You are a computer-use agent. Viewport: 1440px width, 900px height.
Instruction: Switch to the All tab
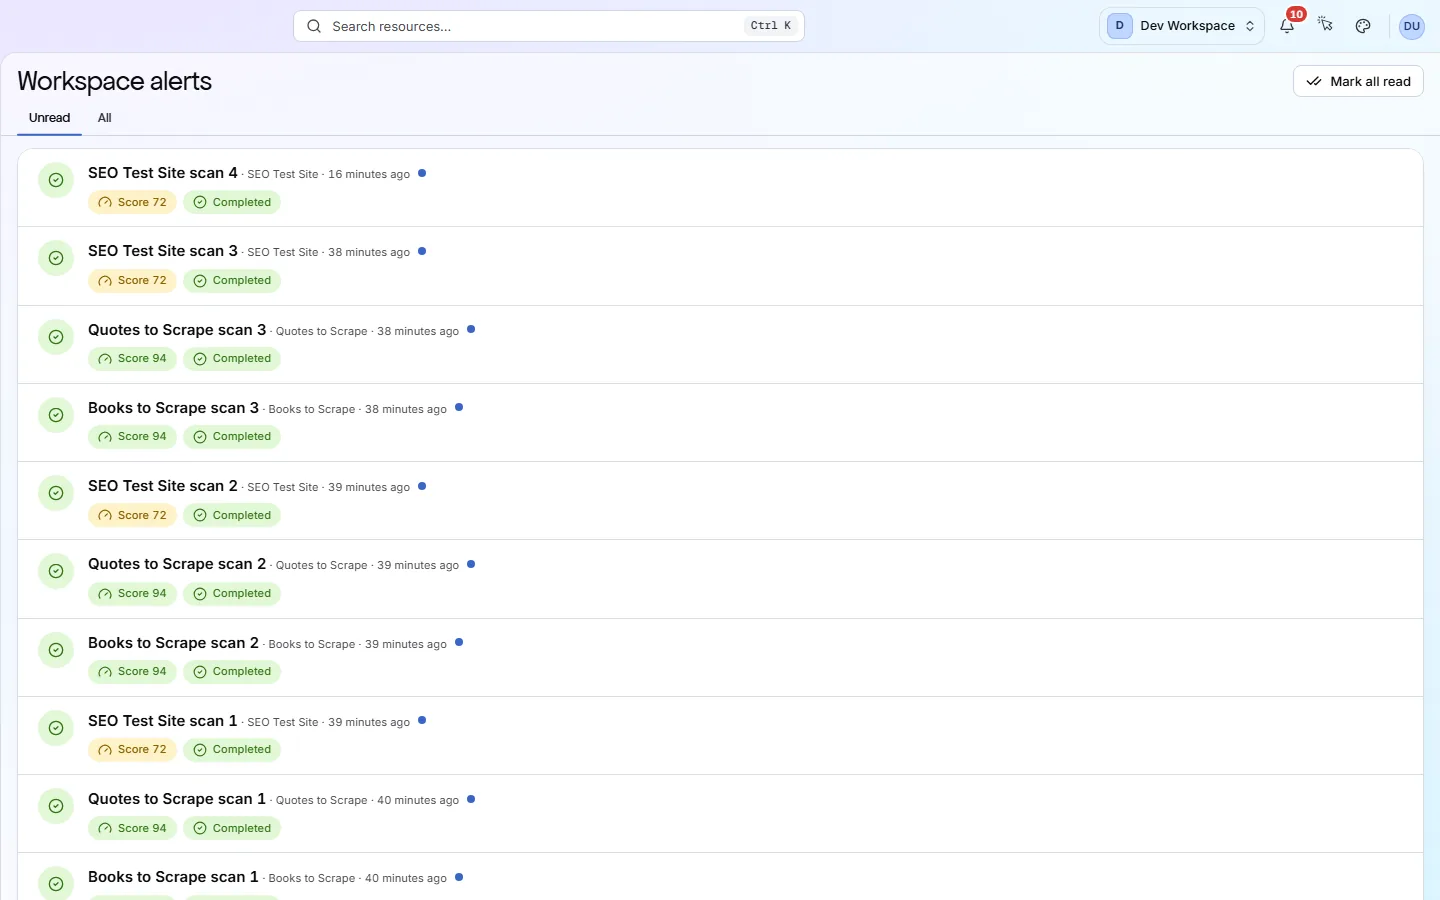click(104, 118)
